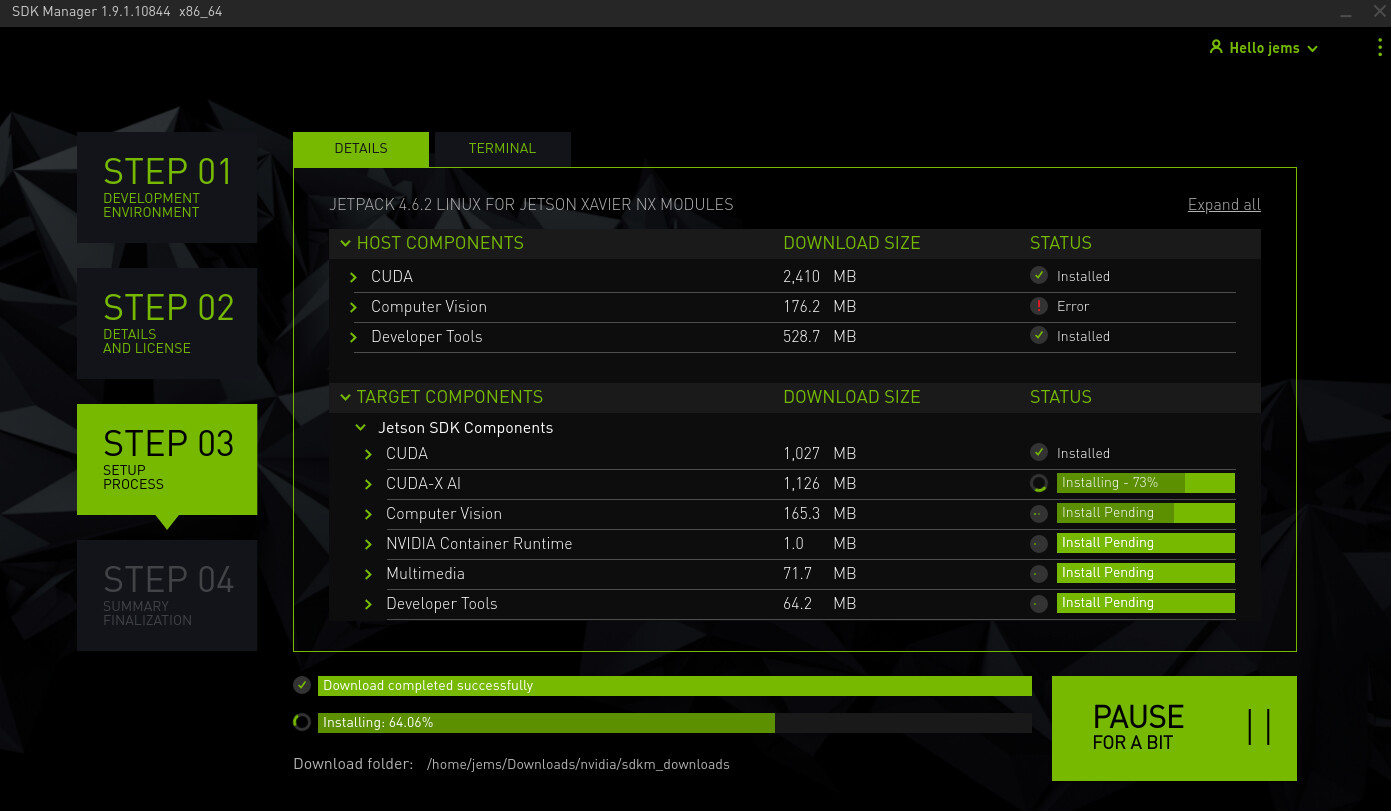
Task: Collapse the Jetson SDK Components group
Action: tap(361, 428)
